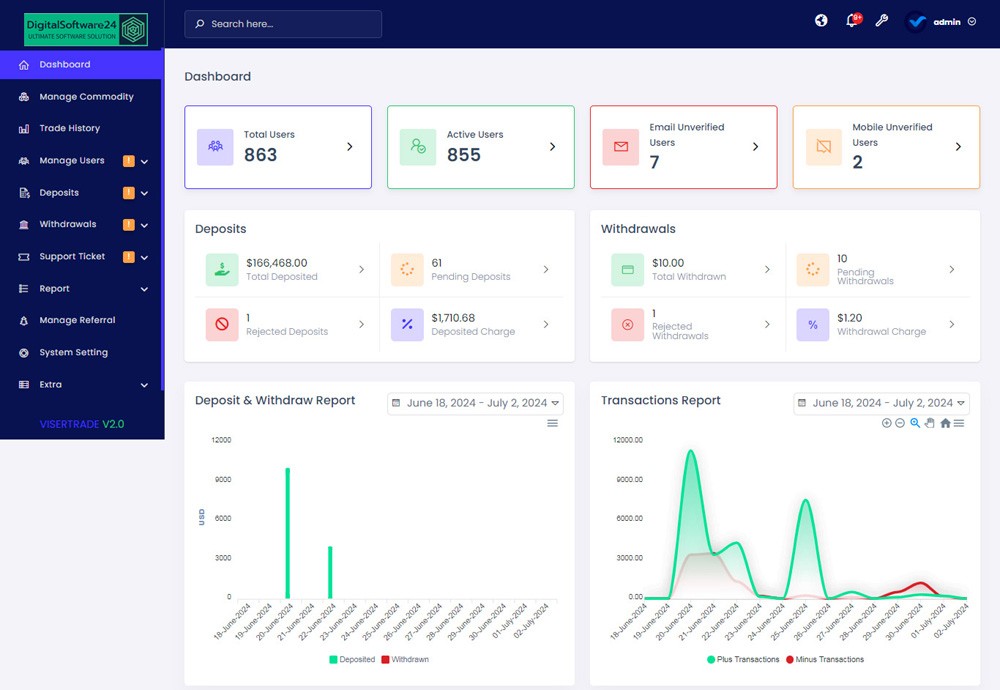1000x690 pixels.
Task: Select the magnifier selection zoom chart tool
Action: point(915,423)
